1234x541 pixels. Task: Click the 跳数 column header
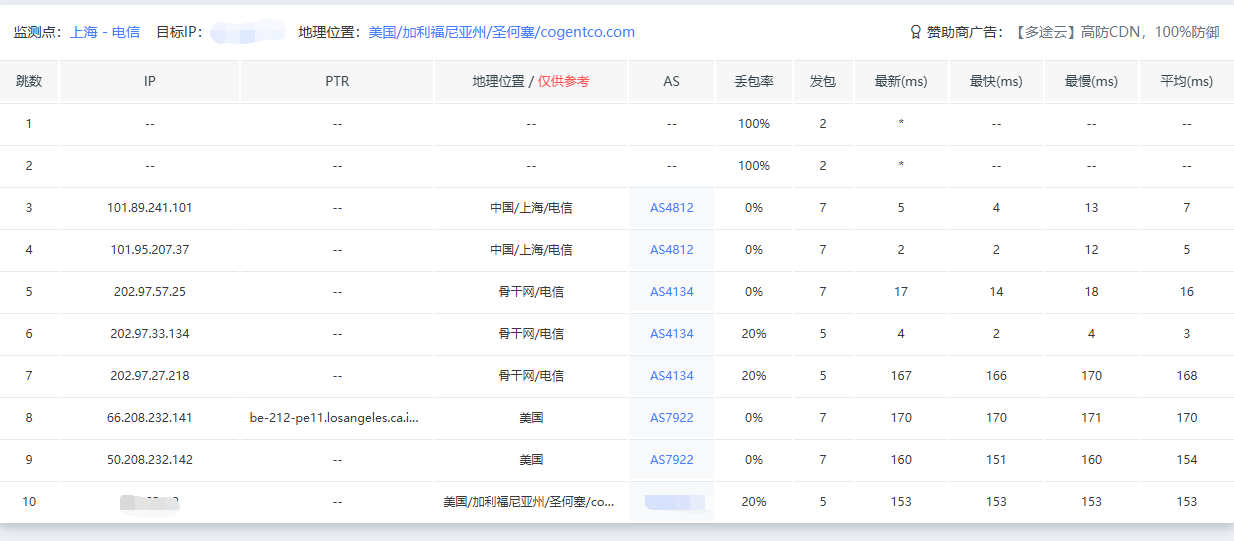click(x=29, y=82)
